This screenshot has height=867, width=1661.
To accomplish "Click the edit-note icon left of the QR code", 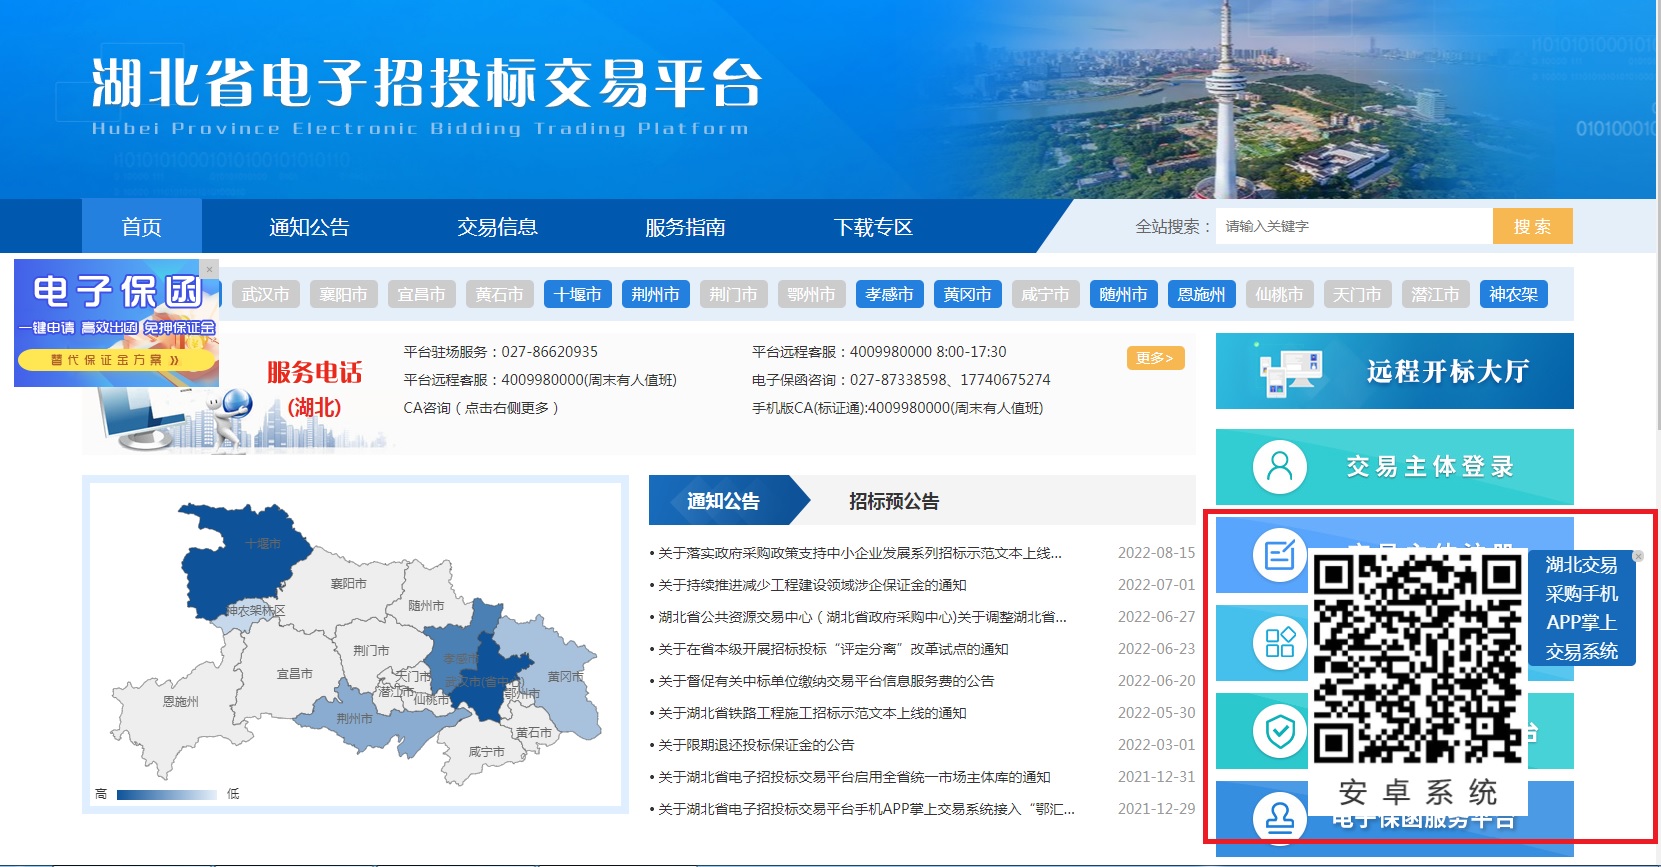I will [1279, 554].
